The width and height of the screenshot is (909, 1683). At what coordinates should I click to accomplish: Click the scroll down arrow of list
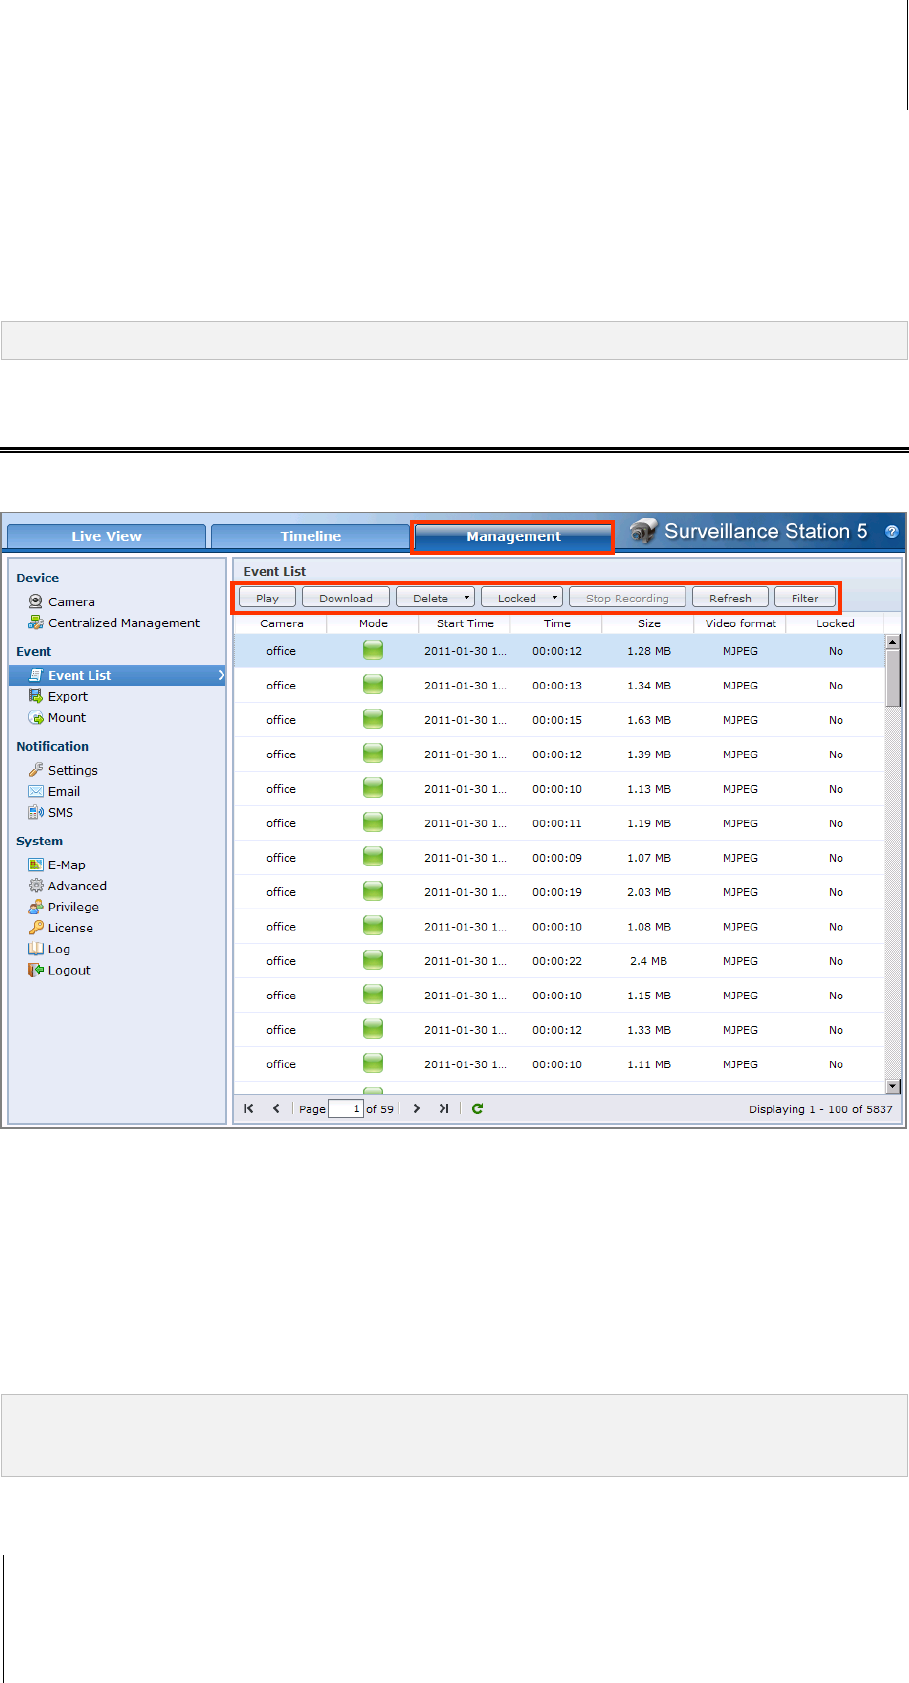click(x=893, y=1086)
